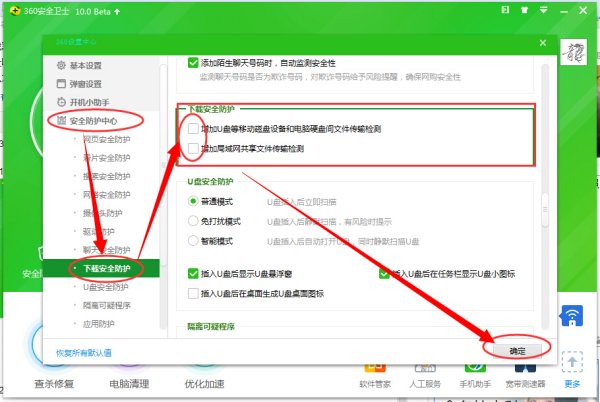Click the 下载安全防护 section heading
Viewport: 600px width, 402px height.
pyautogui.click(x=211, y=109)
